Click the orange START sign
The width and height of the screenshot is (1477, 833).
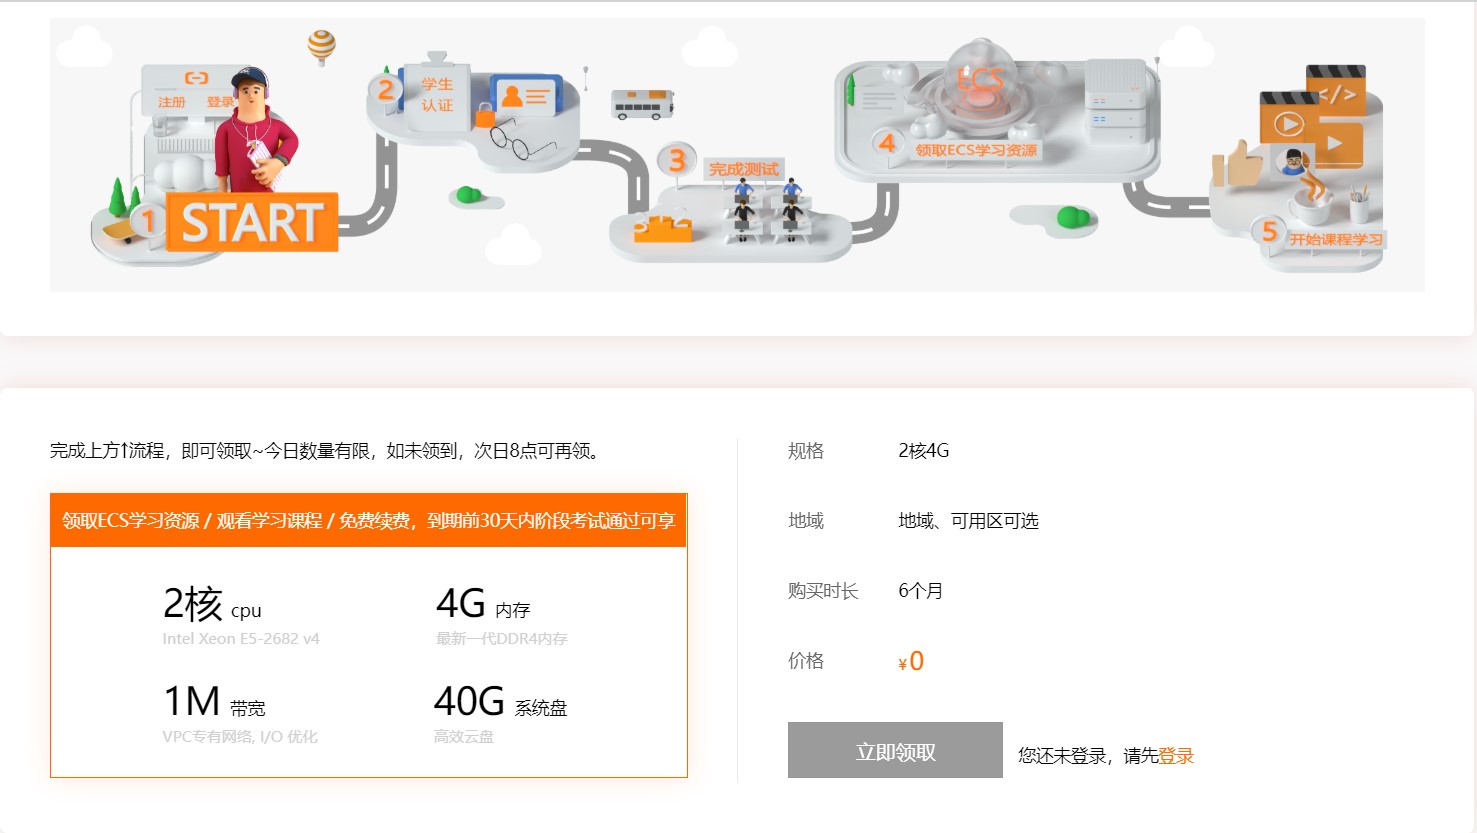[251, 222]
